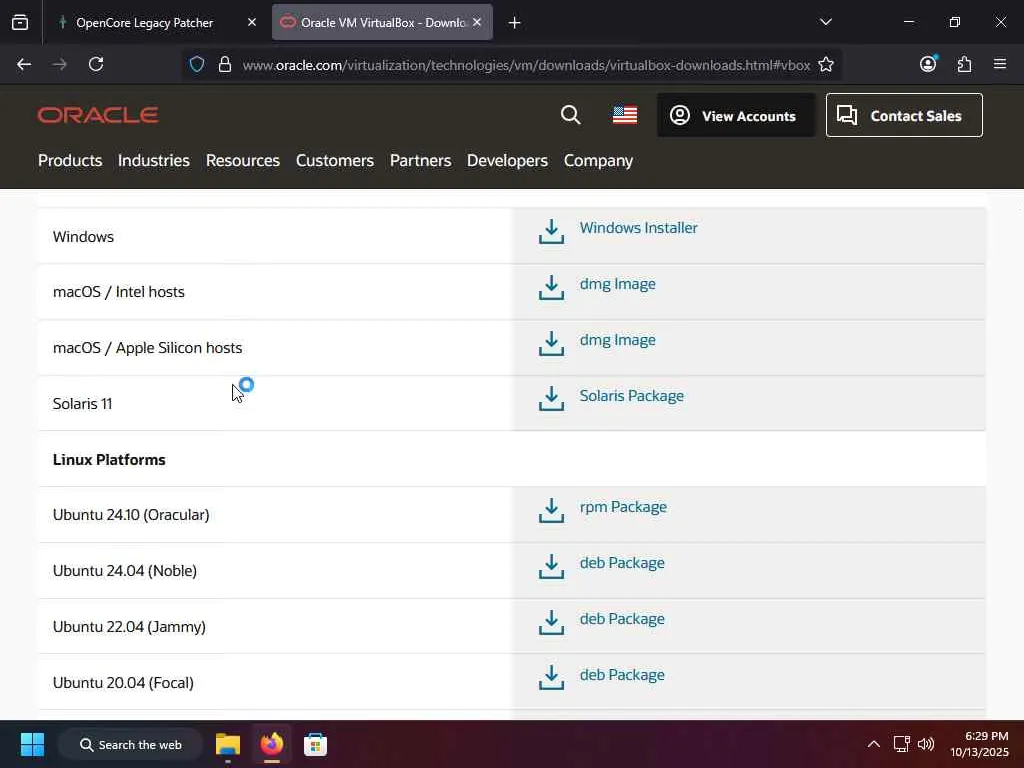Open the Windows Start button
Viewport: 1024px width, 768px height.
[x=32, y=744]
